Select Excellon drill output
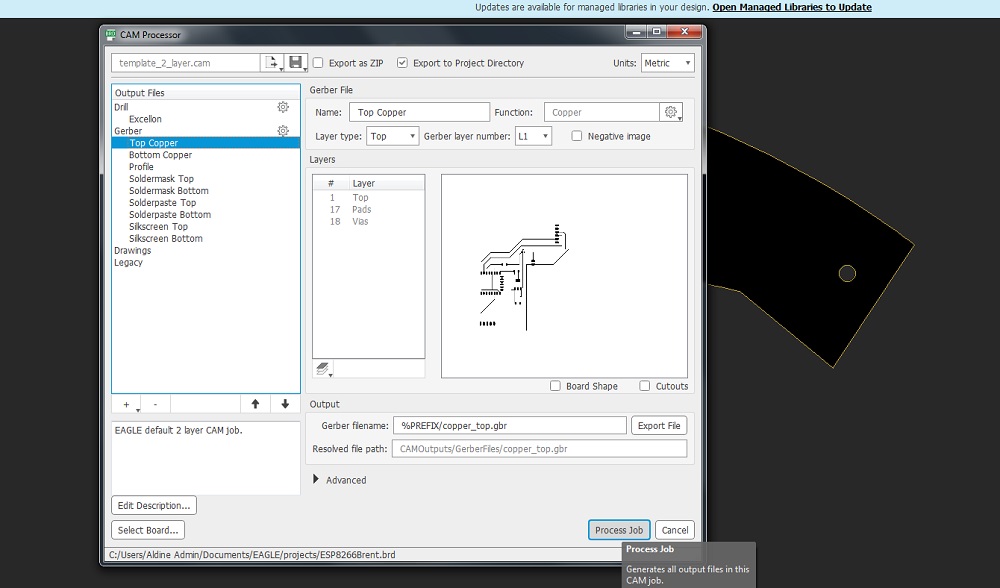 (145, 119)
